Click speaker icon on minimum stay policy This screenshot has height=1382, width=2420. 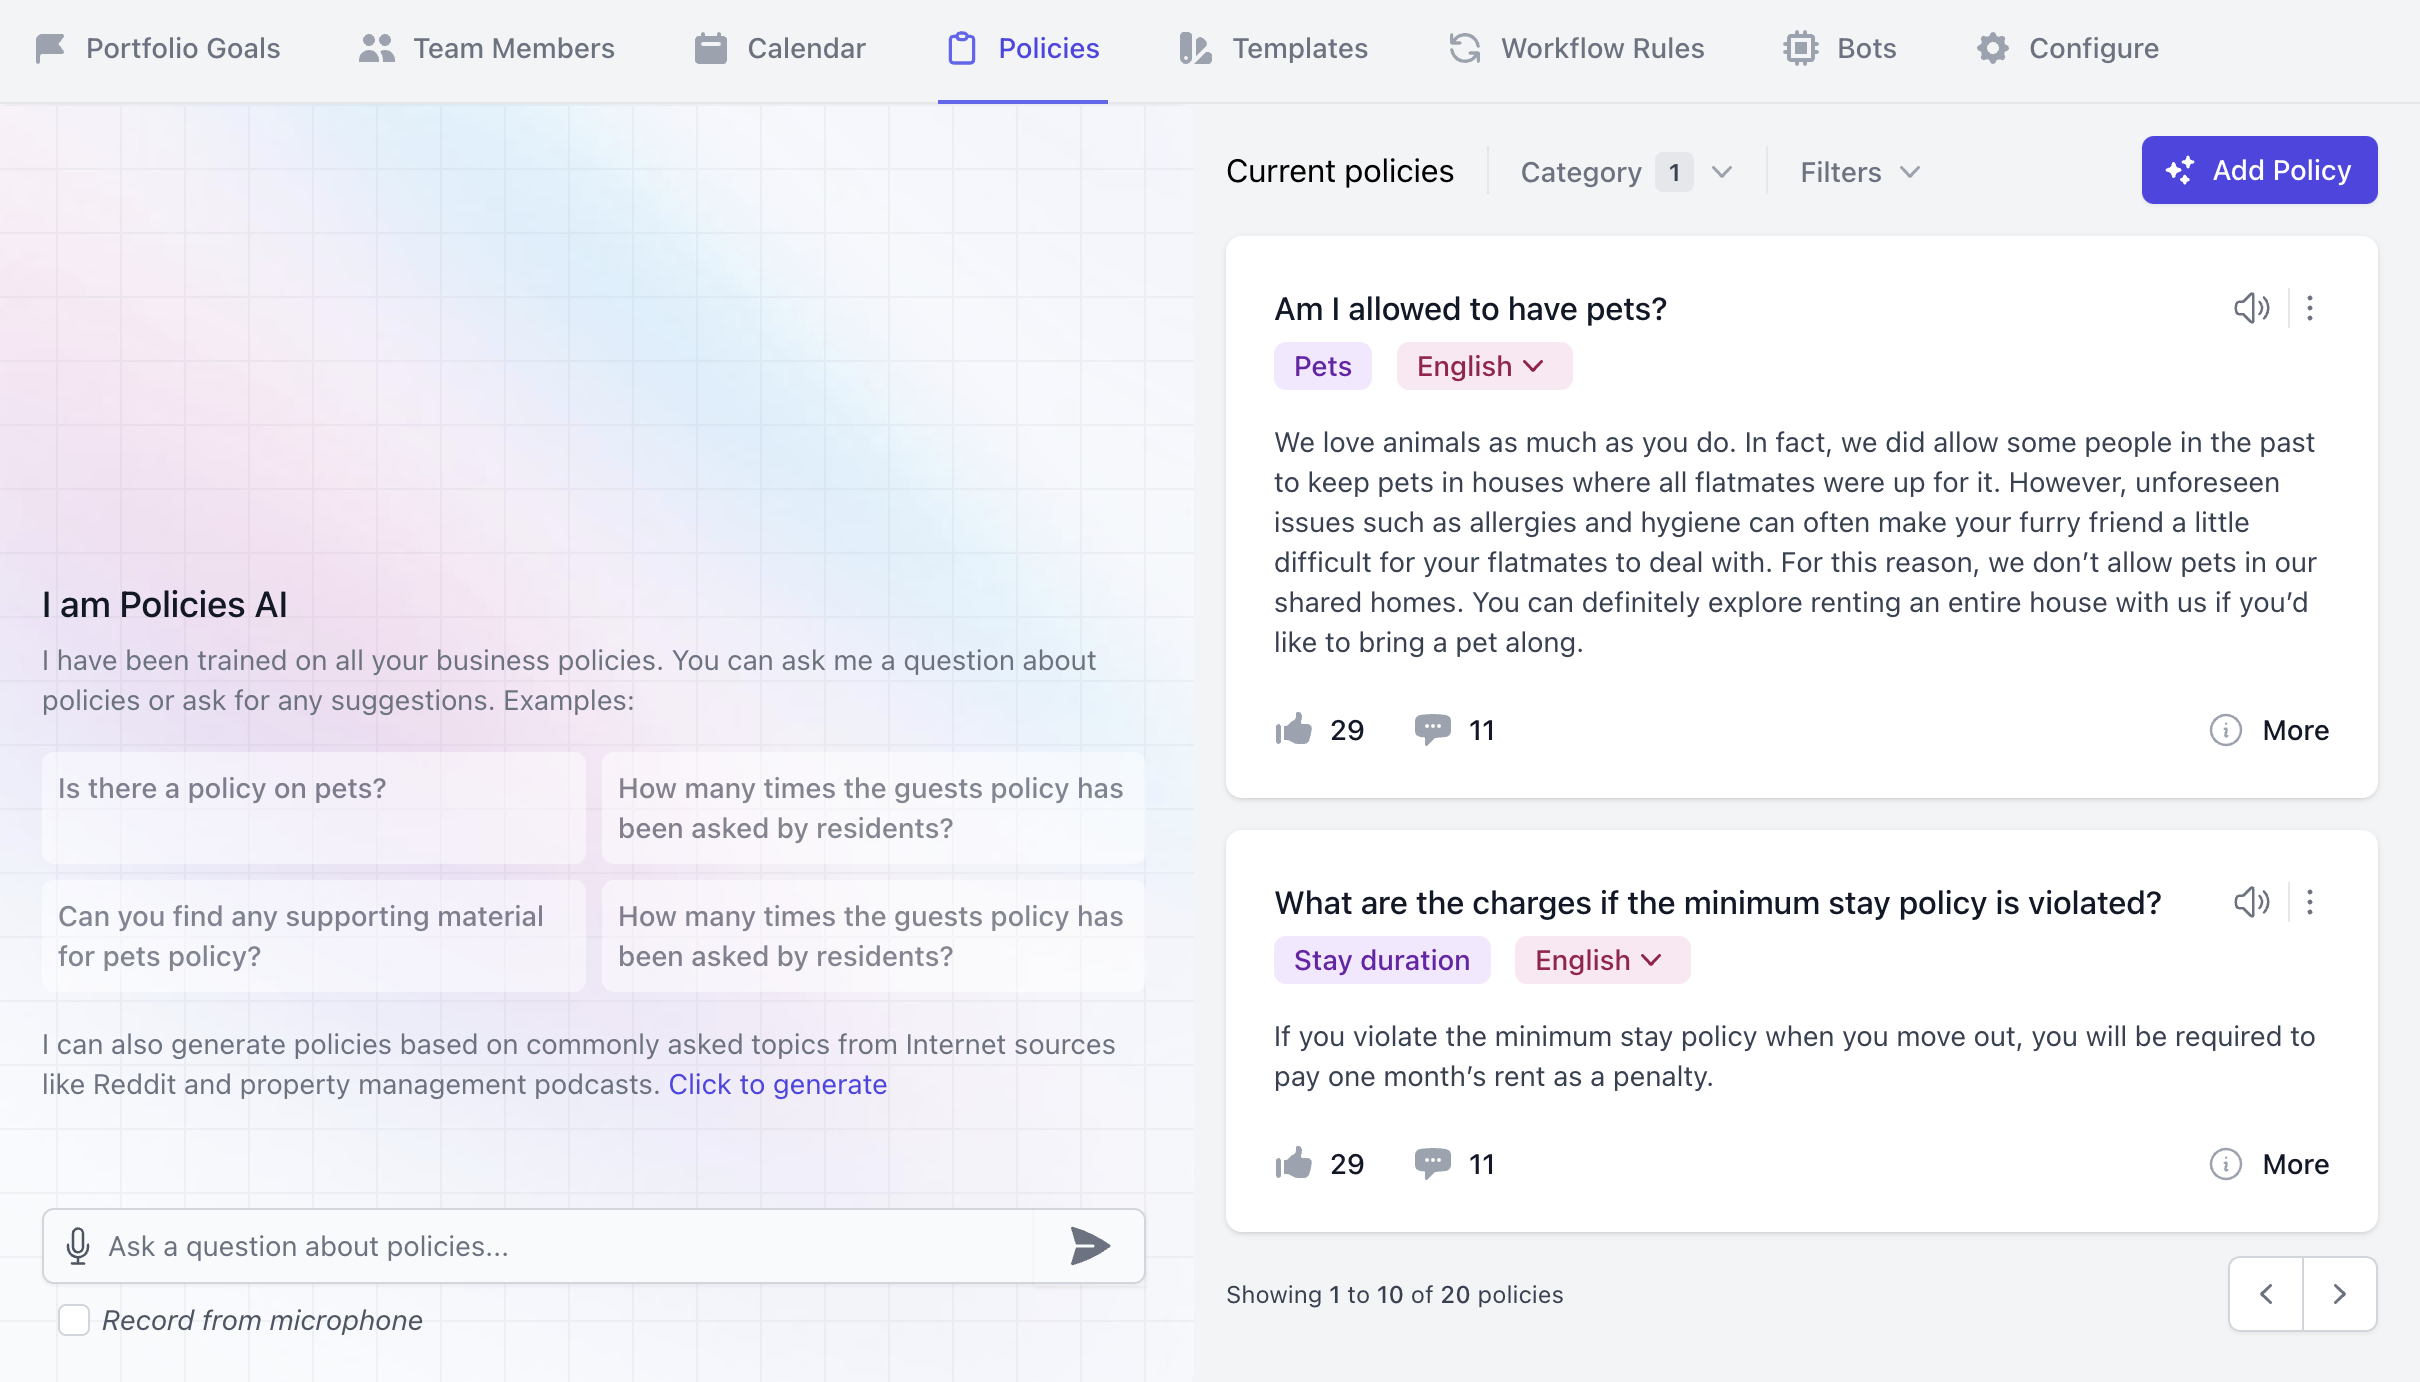point(2250,901)
